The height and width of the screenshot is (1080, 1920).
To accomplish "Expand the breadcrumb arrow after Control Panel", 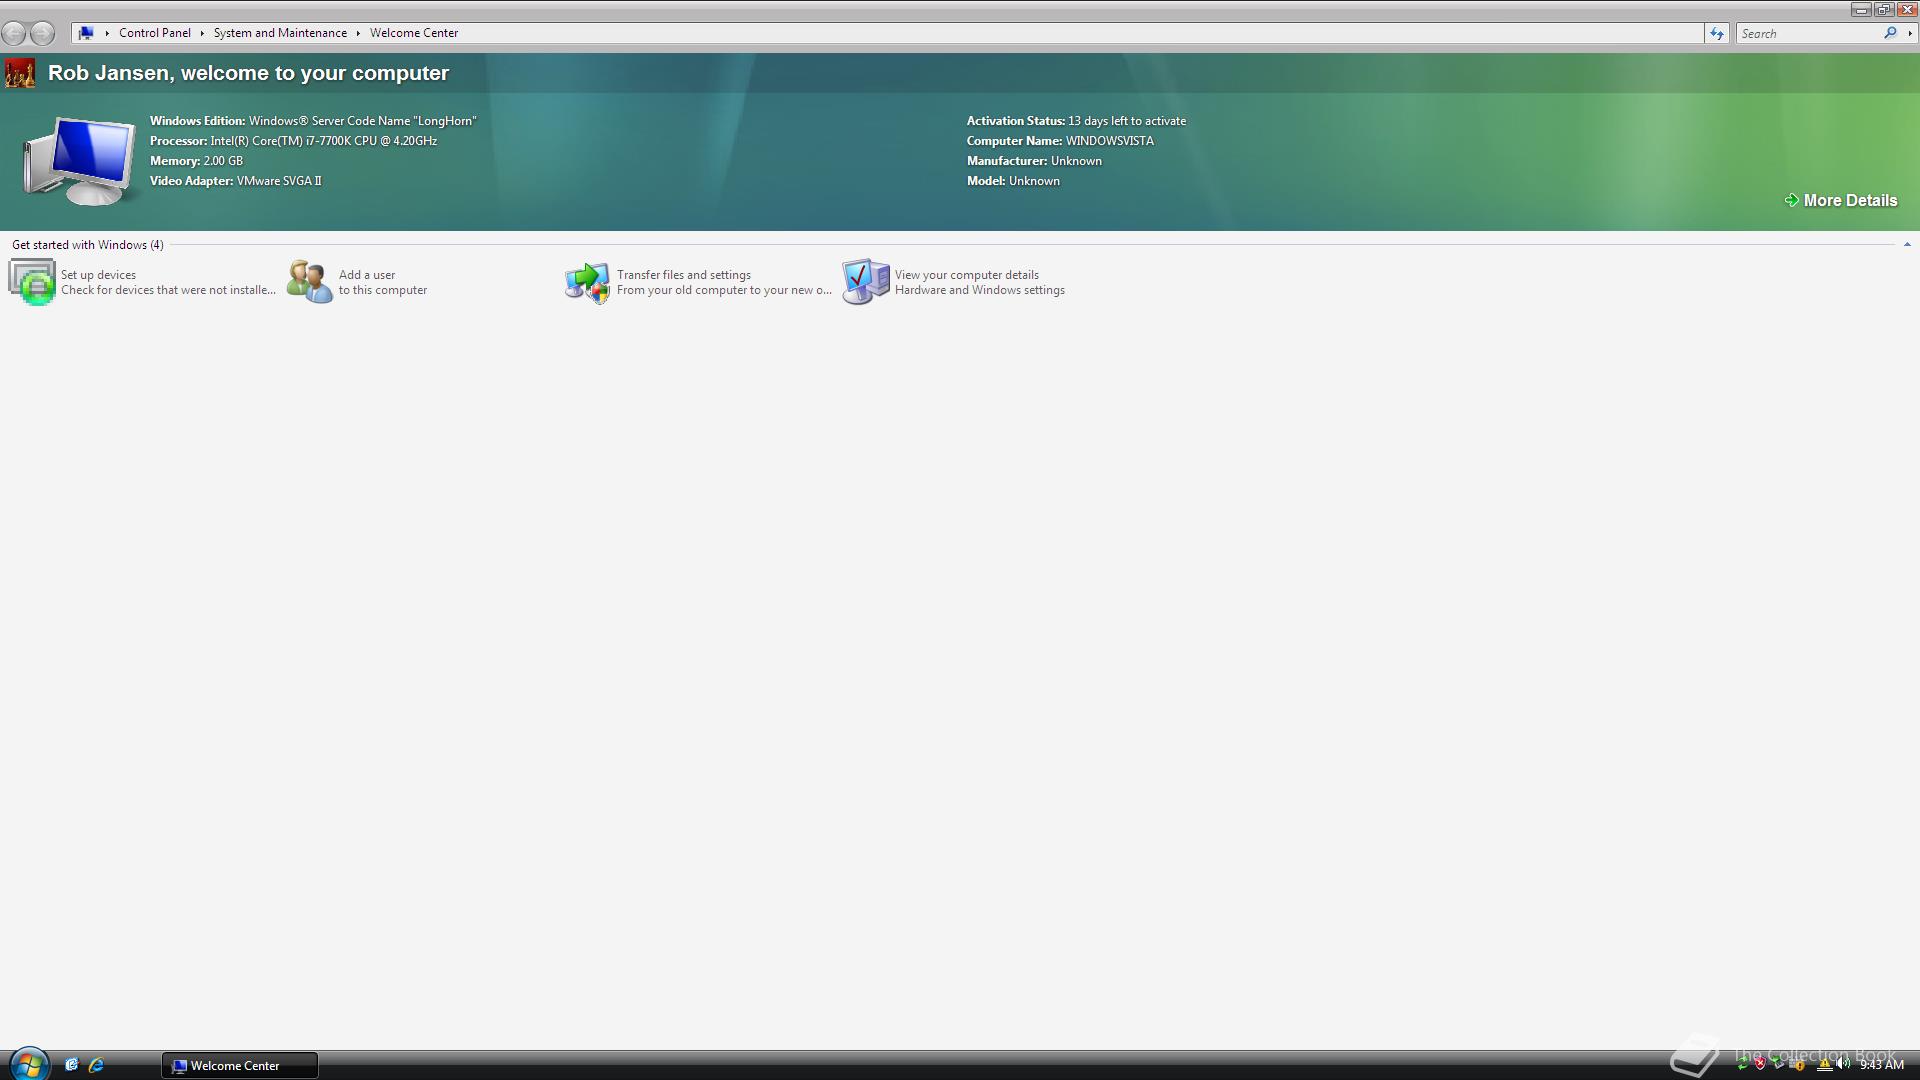I will pyautogui.click(x=202, y=32).
